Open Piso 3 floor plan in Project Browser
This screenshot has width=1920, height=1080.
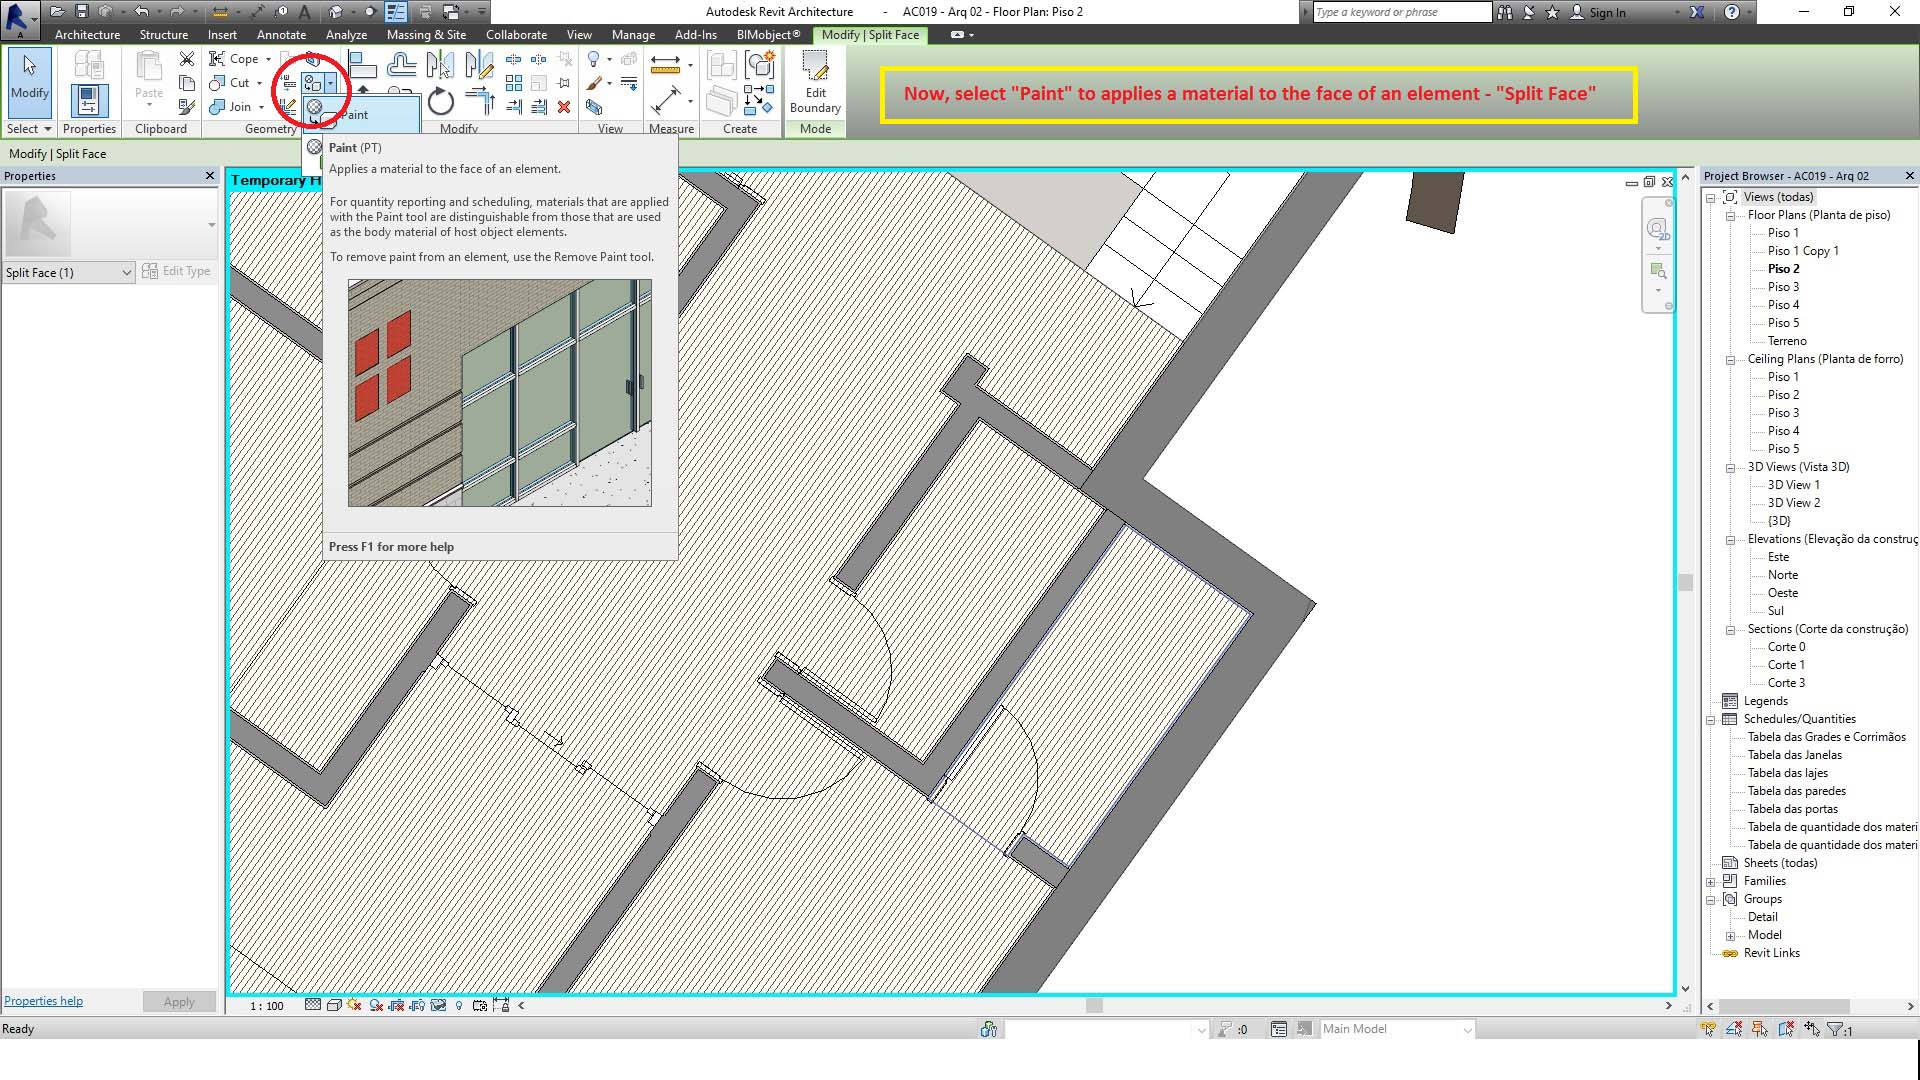pos(1783,287)
